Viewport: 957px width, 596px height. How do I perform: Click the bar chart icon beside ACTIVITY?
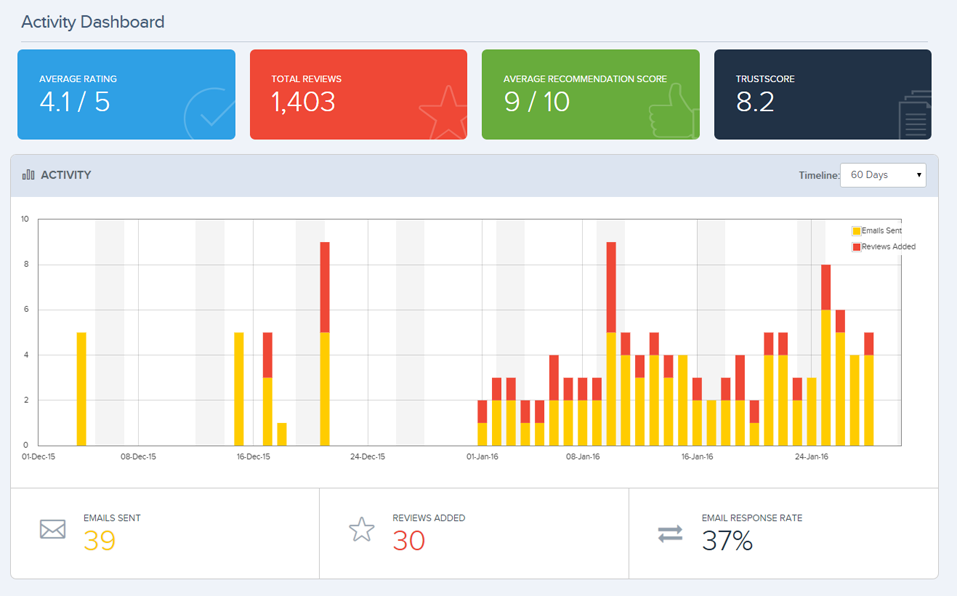[28, 175]
